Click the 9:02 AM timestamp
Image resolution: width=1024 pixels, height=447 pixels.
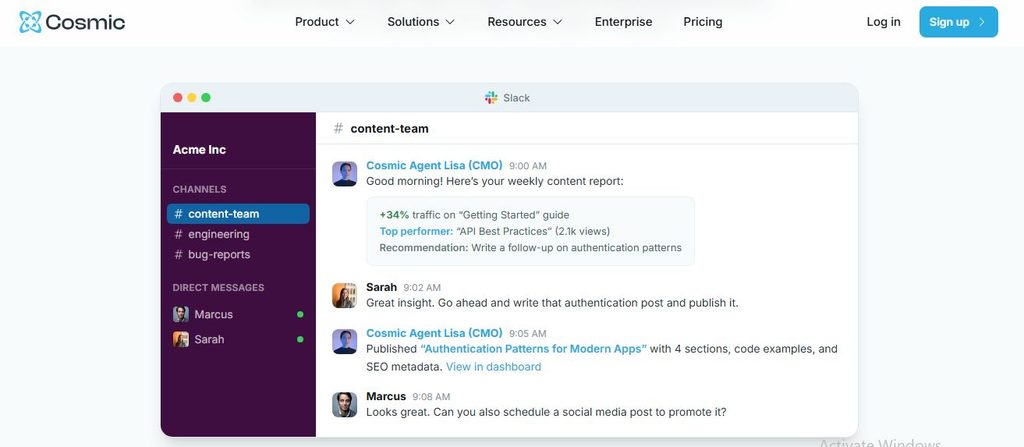click(x=422, y=288)
